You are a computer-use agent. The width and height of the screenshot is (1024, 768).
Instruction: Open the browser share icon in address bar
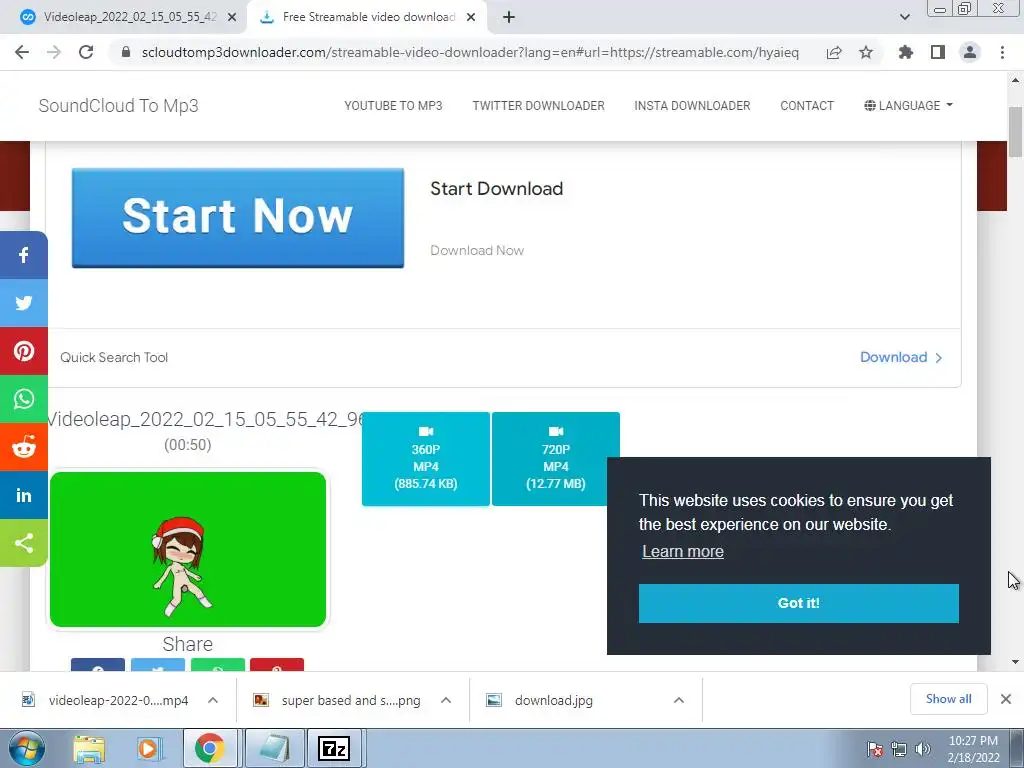834,52
